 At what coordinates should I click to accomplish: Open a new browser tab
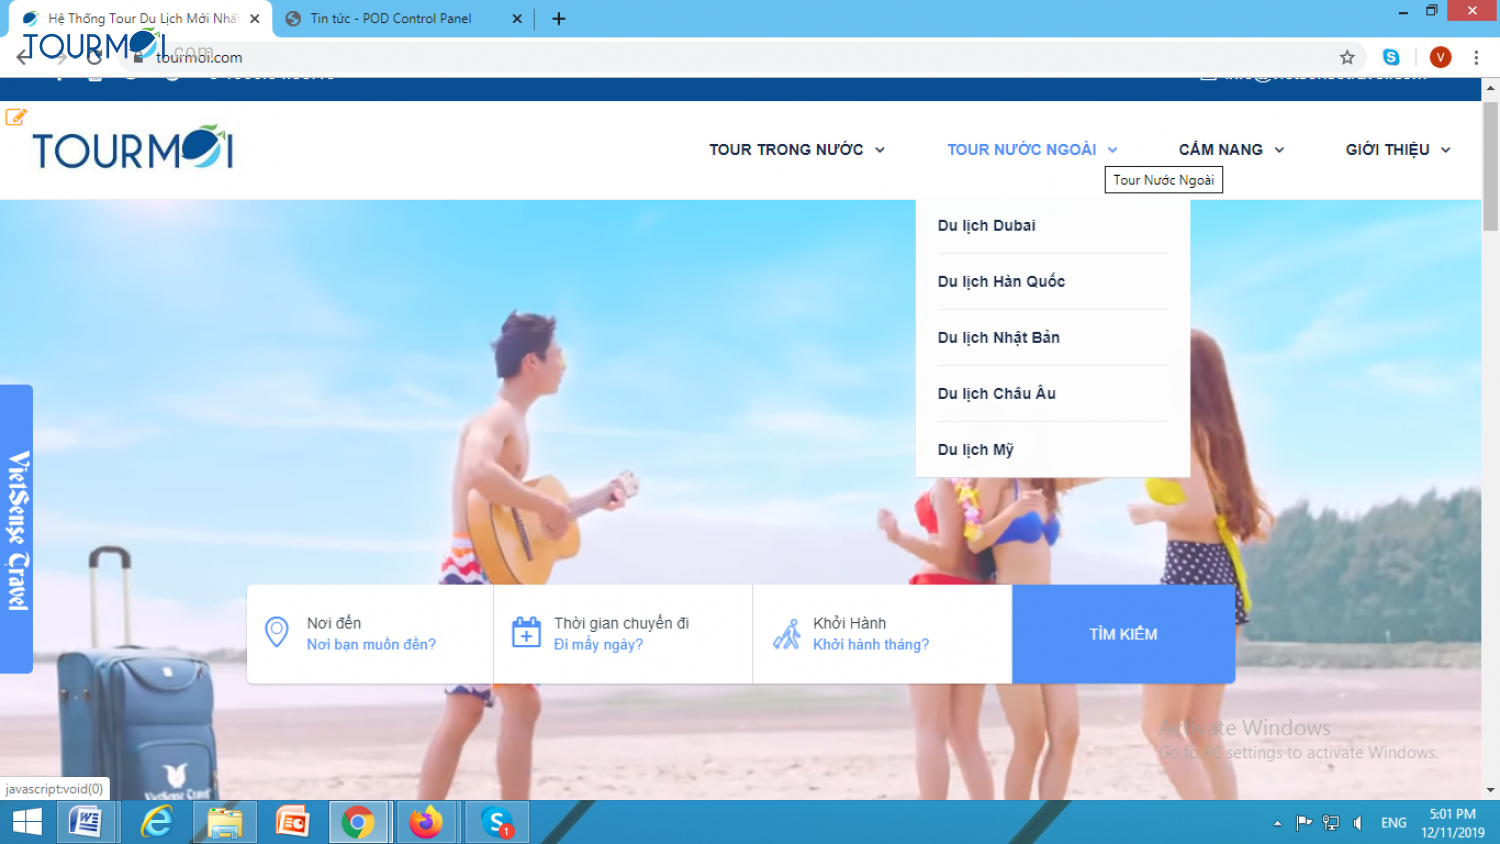pos(559,18)
